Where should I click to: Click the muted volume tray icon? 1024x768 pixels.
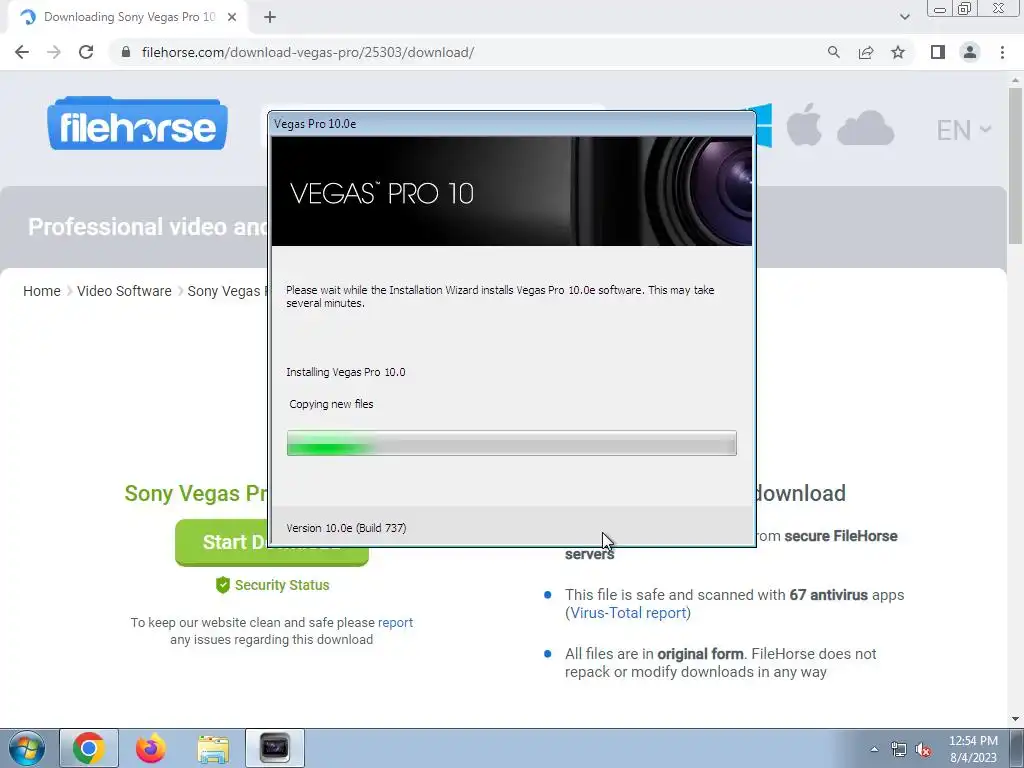[923, 749]
